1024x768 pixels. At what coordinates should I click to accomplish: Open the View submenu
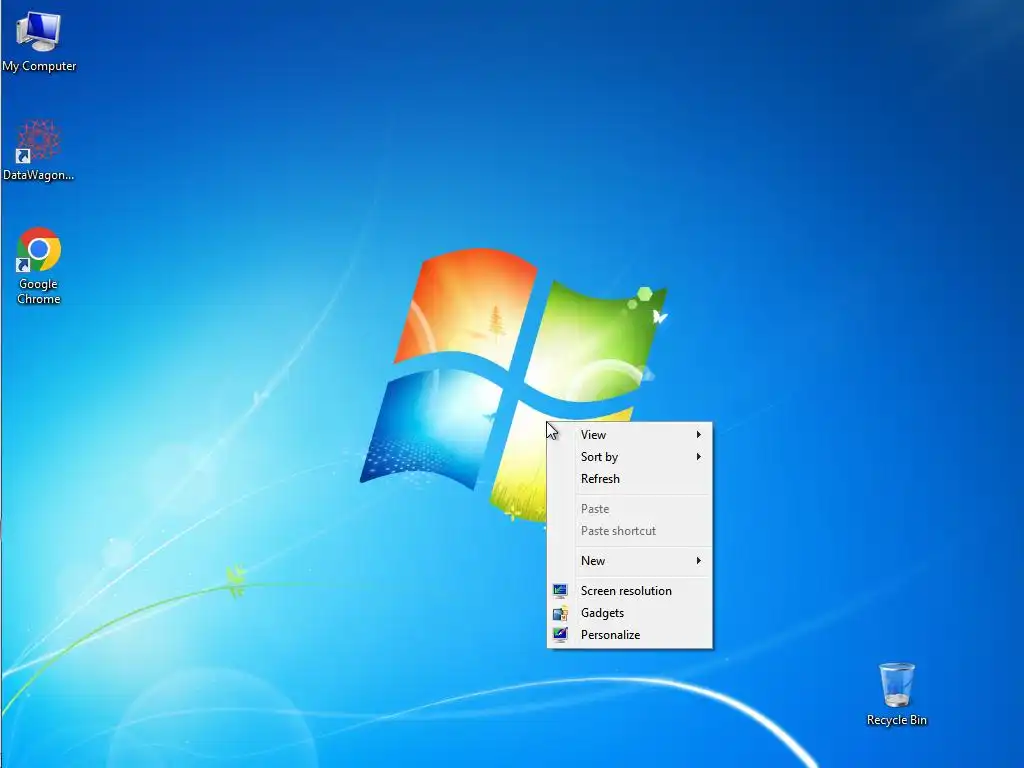630,435
